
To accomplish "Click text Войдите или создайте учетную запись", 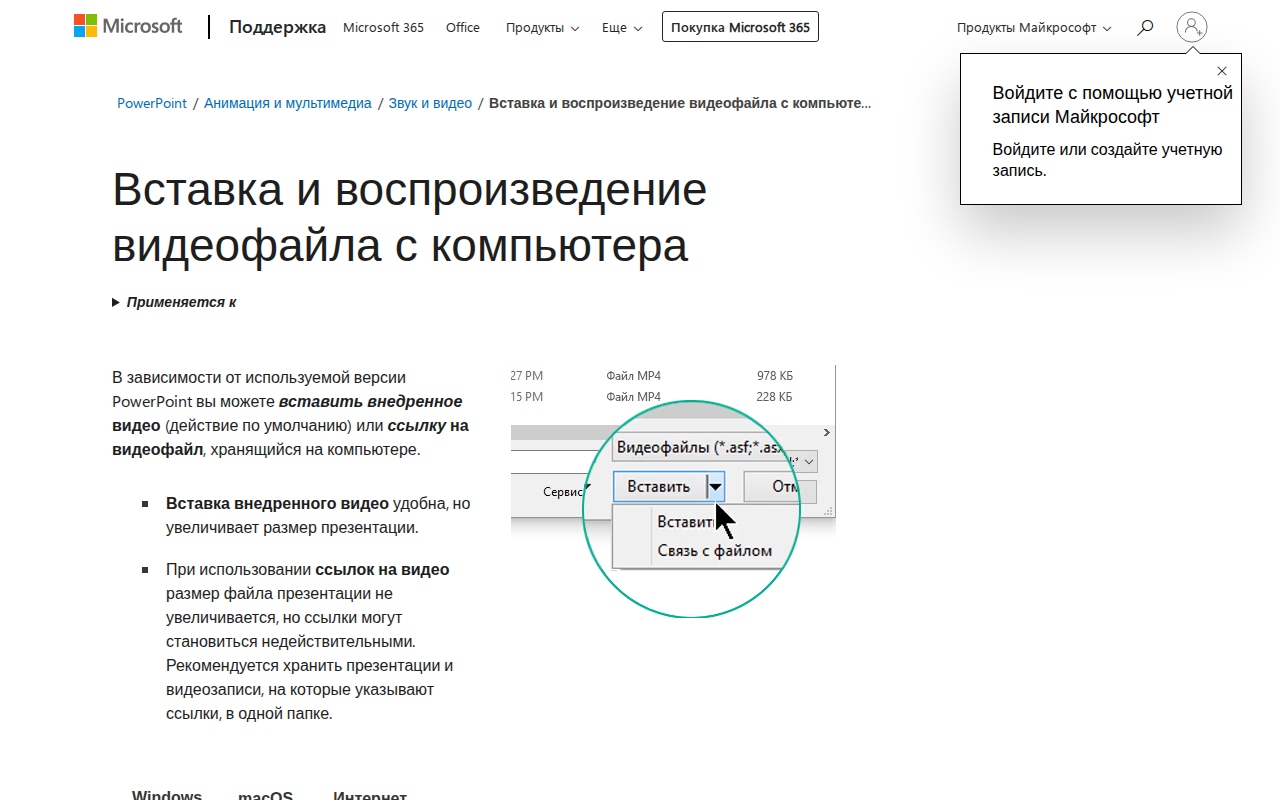I will coord(1107,160).
